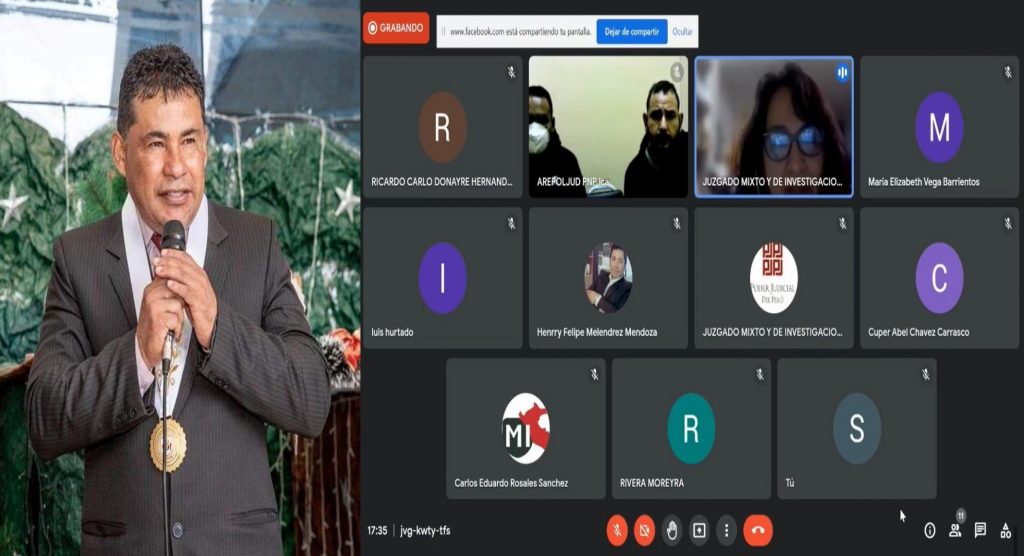Click the audio activity icon on speaking tile

tap(842, 73)
